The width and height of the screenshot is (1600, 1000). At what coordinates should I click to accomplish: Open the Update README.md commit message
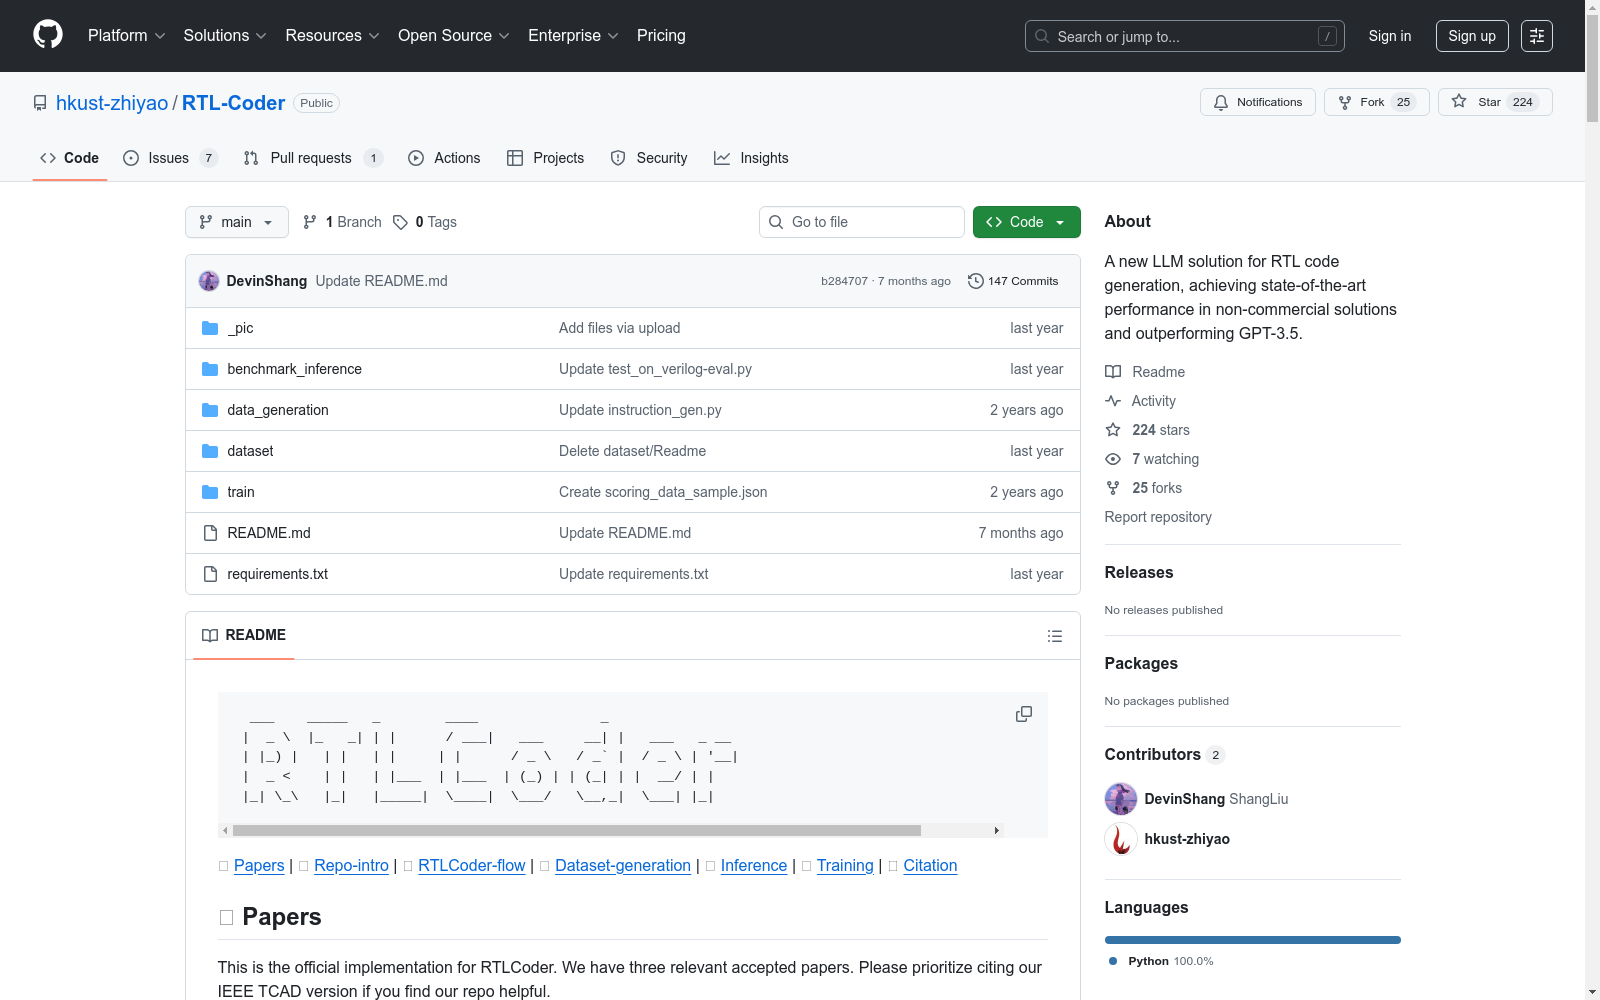382,281
